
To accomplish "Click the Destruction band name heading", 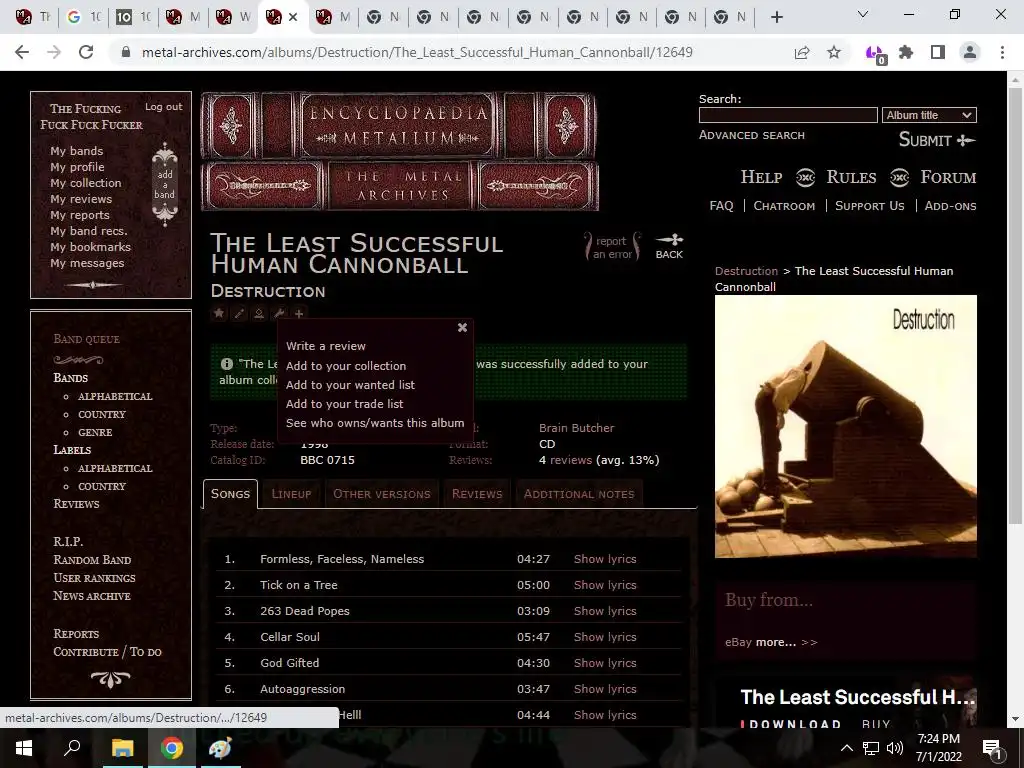I will (268, 291).
